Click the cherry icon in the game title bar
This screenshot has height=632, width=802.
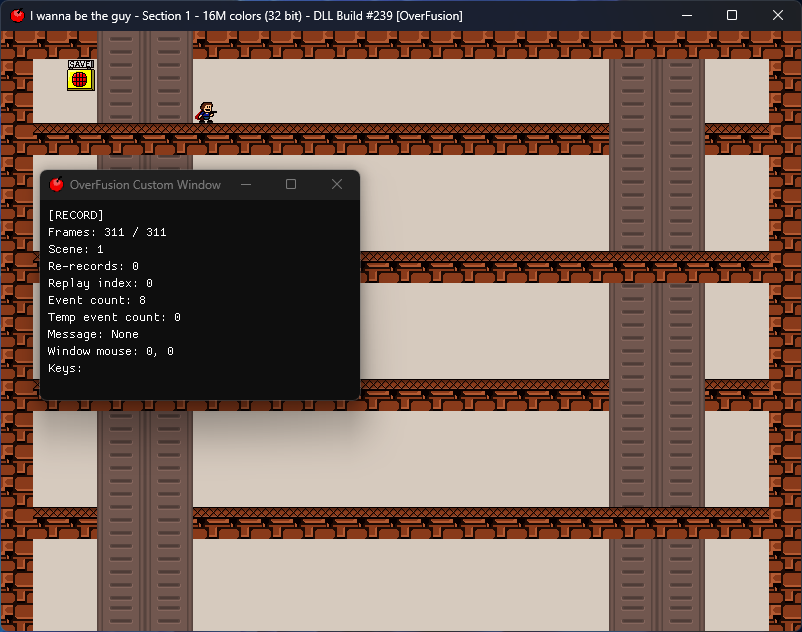coord(17,16)
